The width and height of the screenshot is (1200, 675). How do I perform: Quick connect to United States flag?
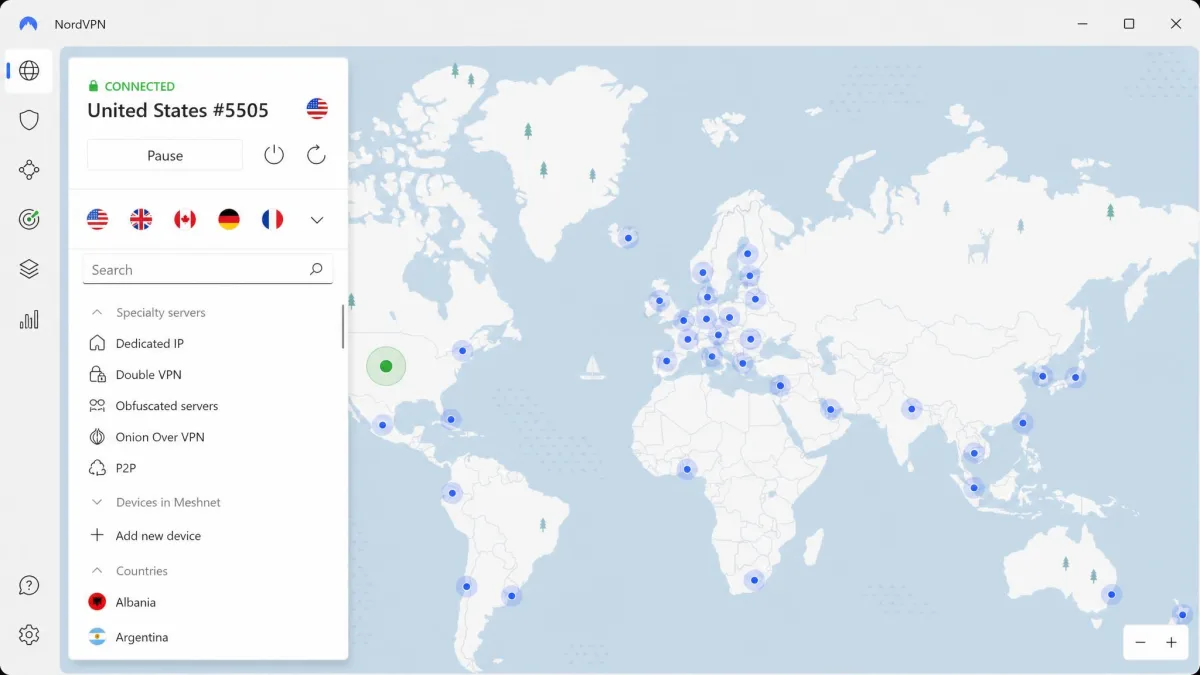click(97, 219)
